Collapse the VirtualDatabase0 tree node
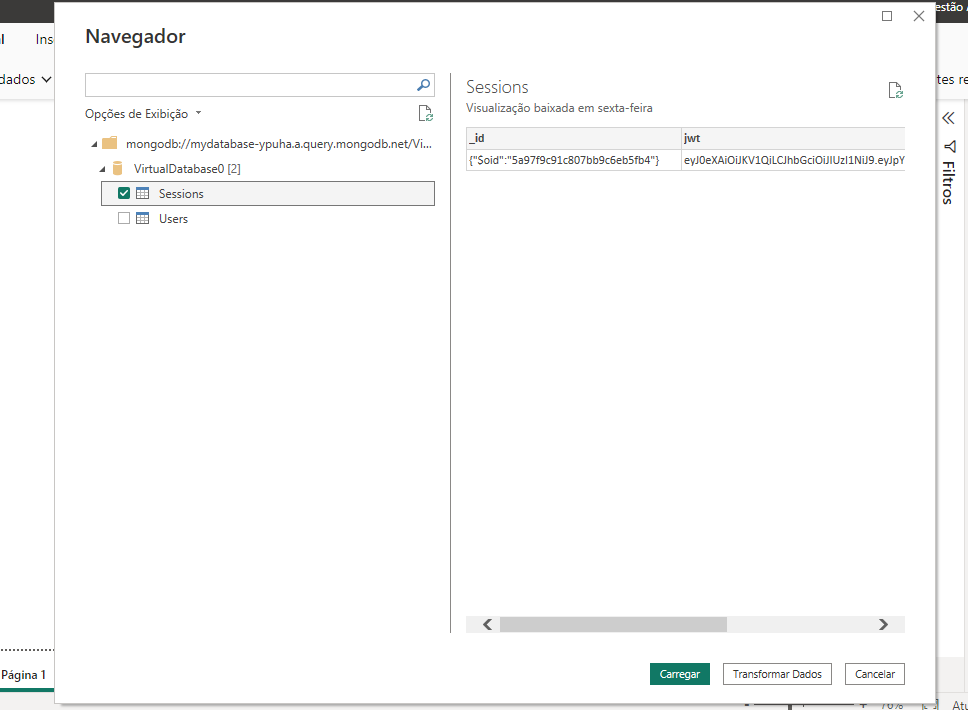This screenshot has height=710, width=968. pos(102,169)
